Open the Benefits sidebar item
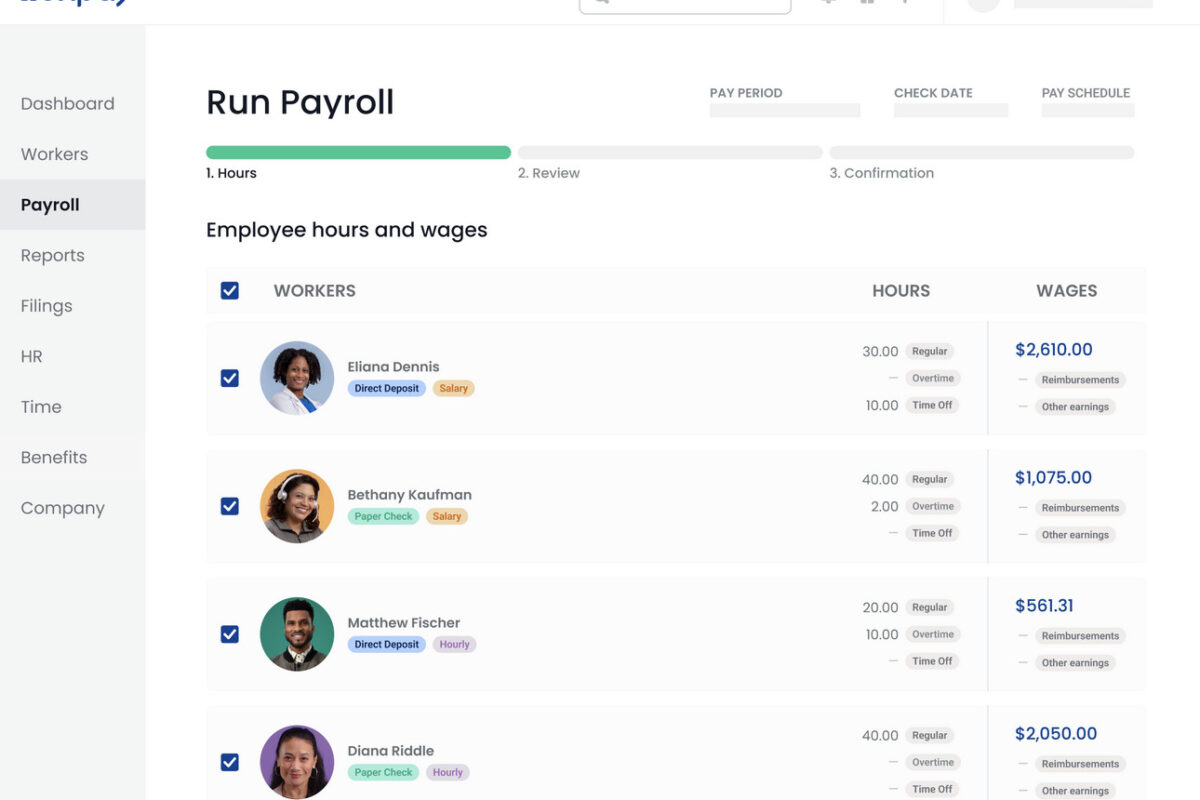This screenshot has width=1200, height=800. 54,457
